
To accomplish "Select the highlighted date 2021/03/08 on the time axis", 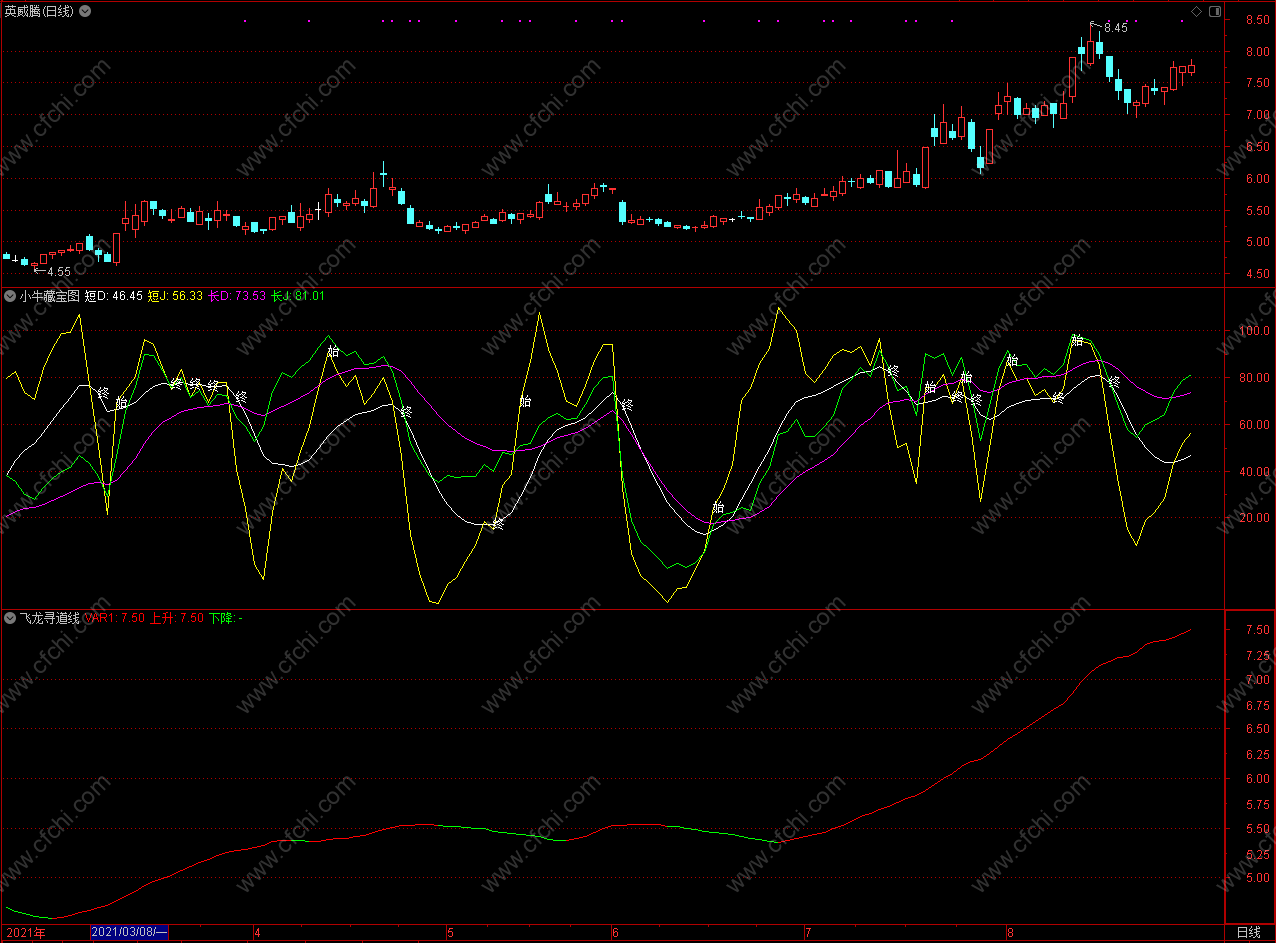I will pos(129,933).
